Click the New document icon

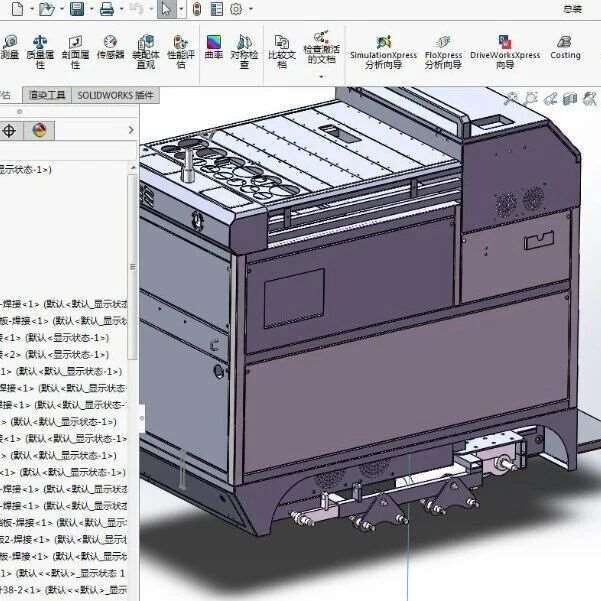[18, 8]
